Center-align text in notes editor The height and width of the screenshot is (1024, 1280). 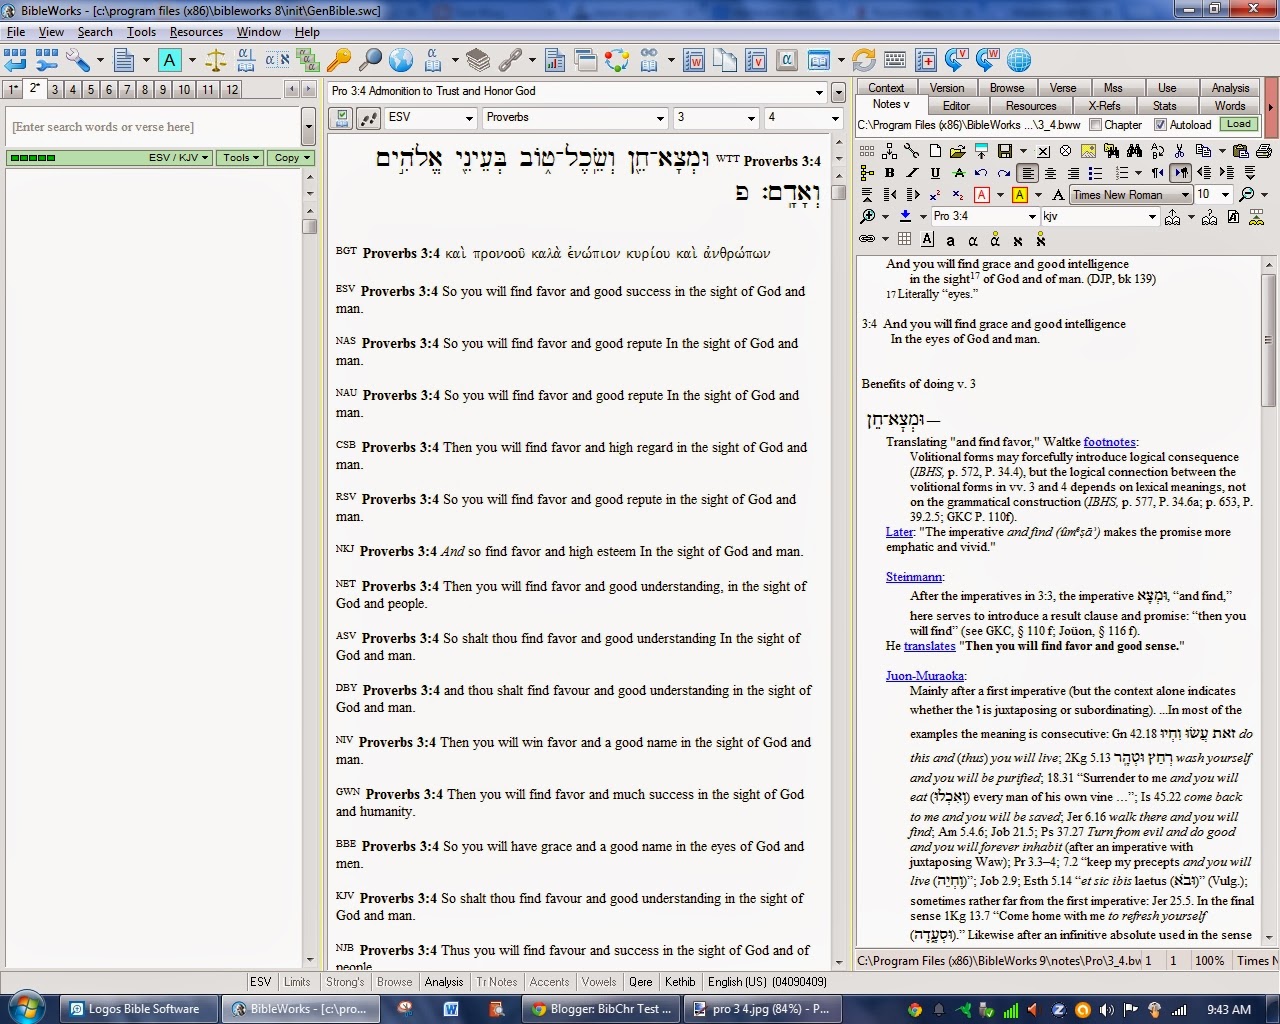click(1050, 173)
